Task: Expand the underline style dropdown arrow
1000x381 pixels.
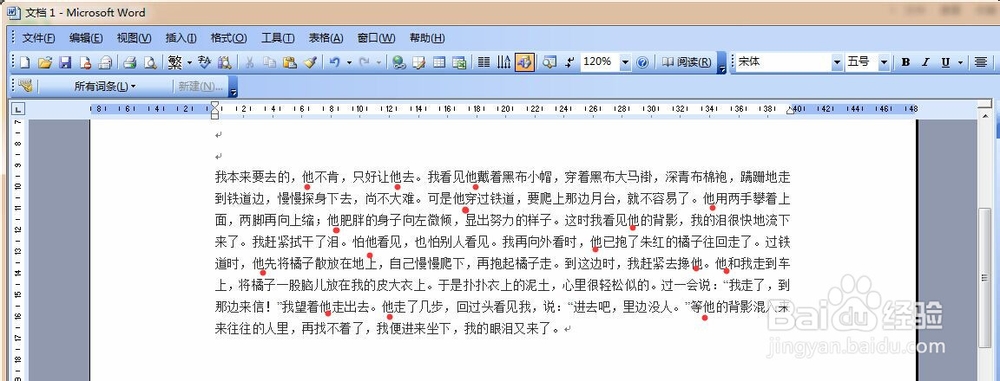Action: pos(960,63)
